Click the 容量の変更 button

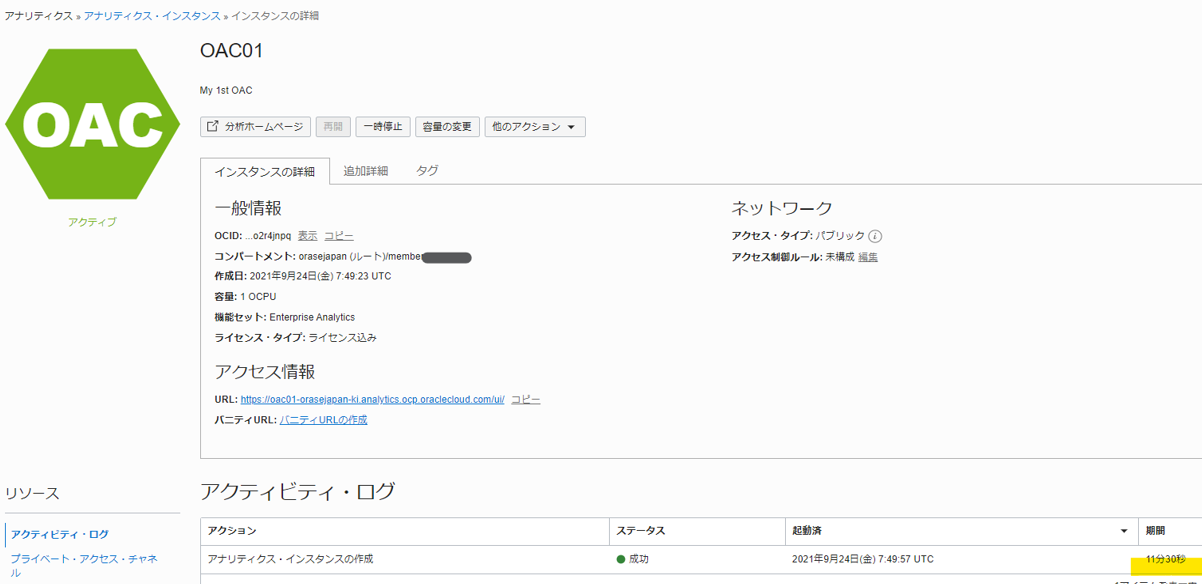[447, 126]
